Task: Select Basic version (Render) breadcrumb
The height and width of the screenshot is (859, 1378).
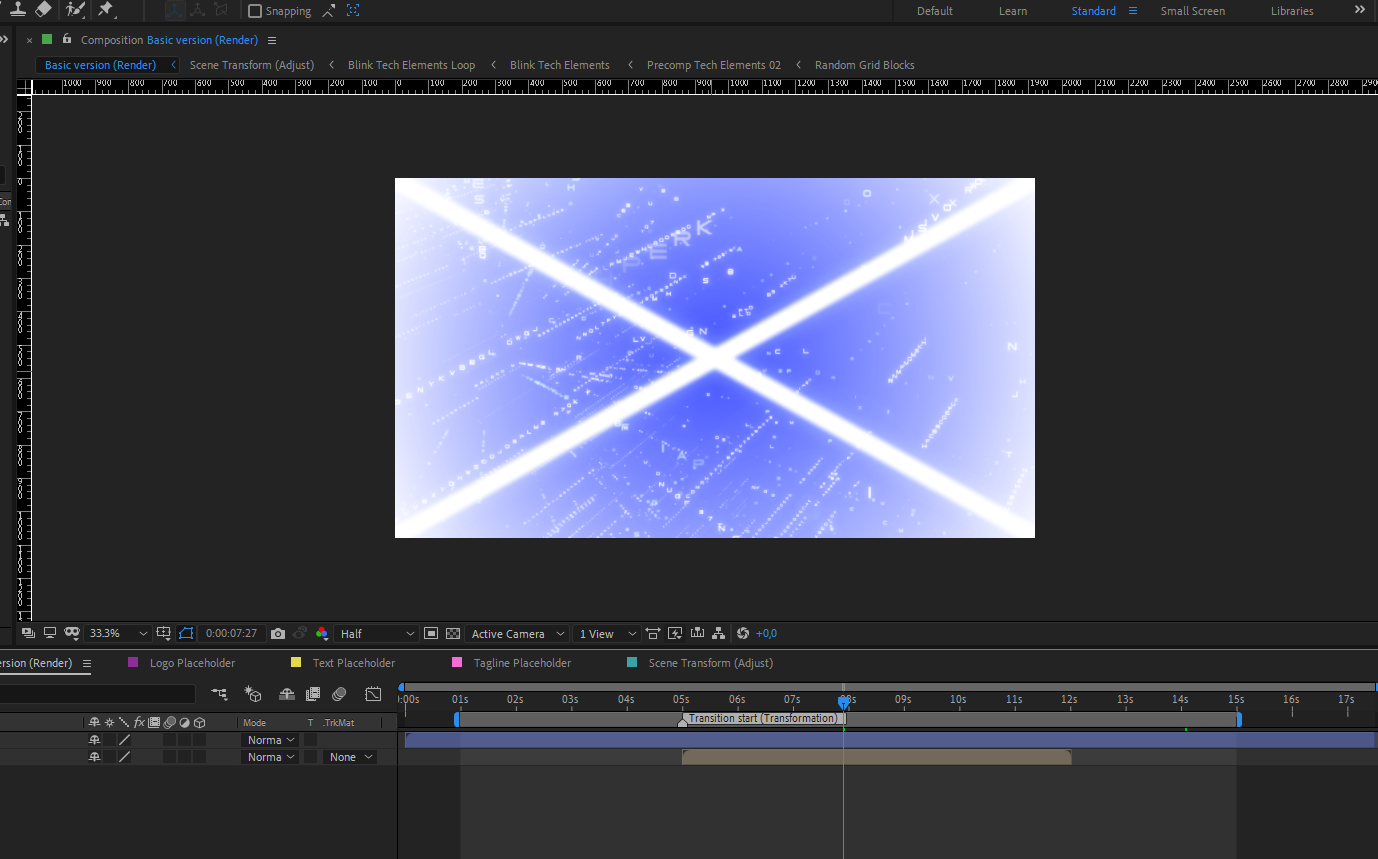Action: tap(100, 65)
